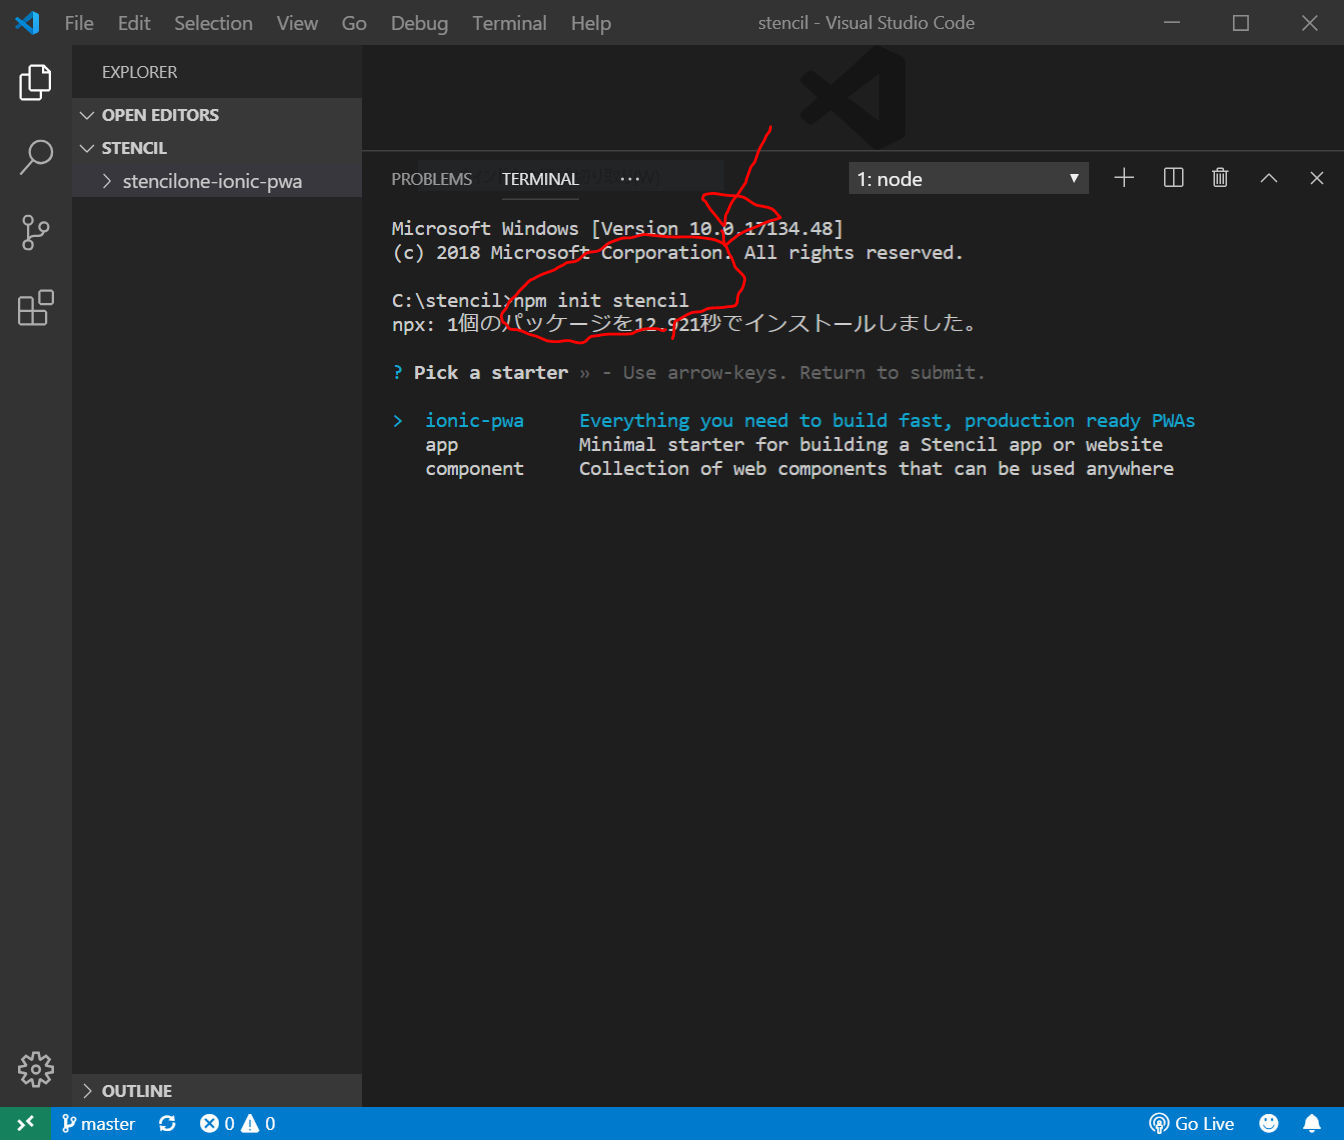
Task: Open the terminal selector dropdown '1: node'
Action: [x=967, y=179]
